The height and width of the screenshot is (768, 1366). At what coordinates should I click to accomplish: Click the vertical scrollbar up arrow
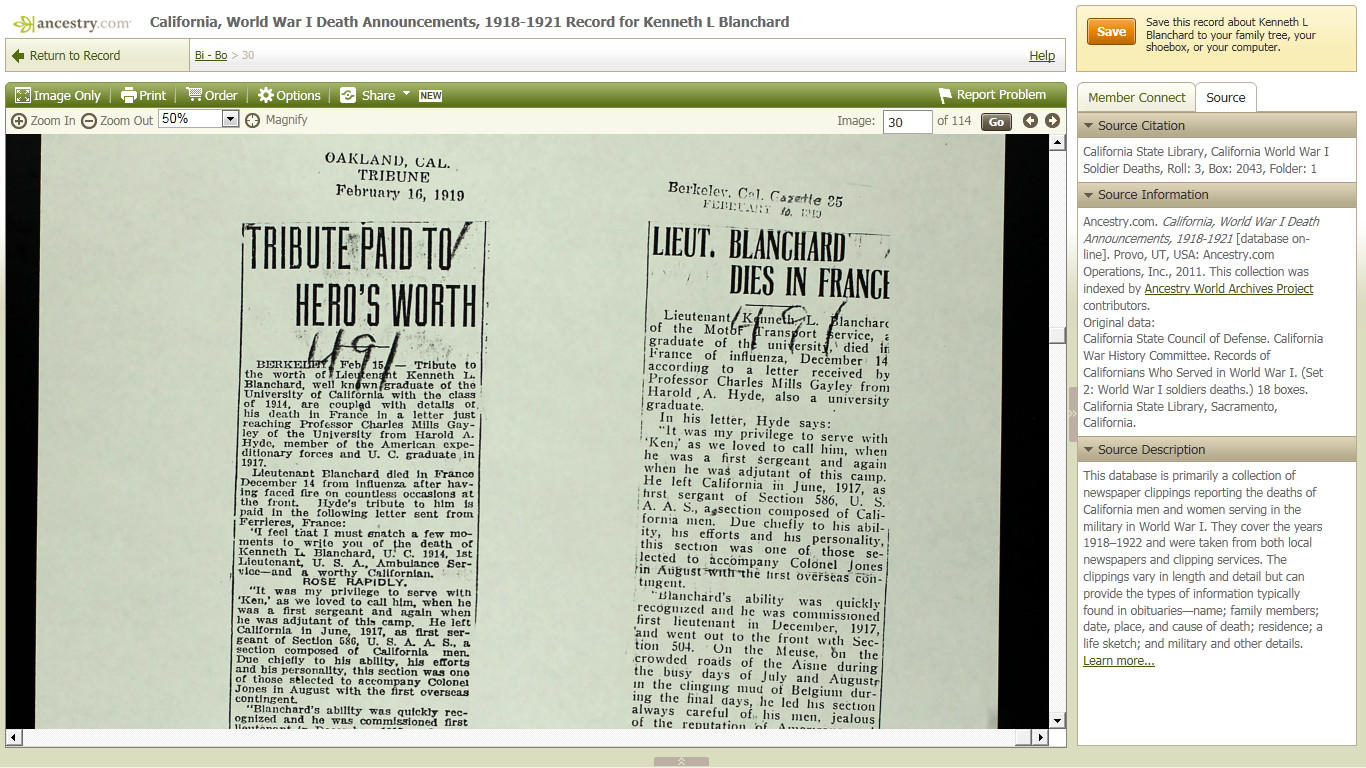(x=1057, y=142)
